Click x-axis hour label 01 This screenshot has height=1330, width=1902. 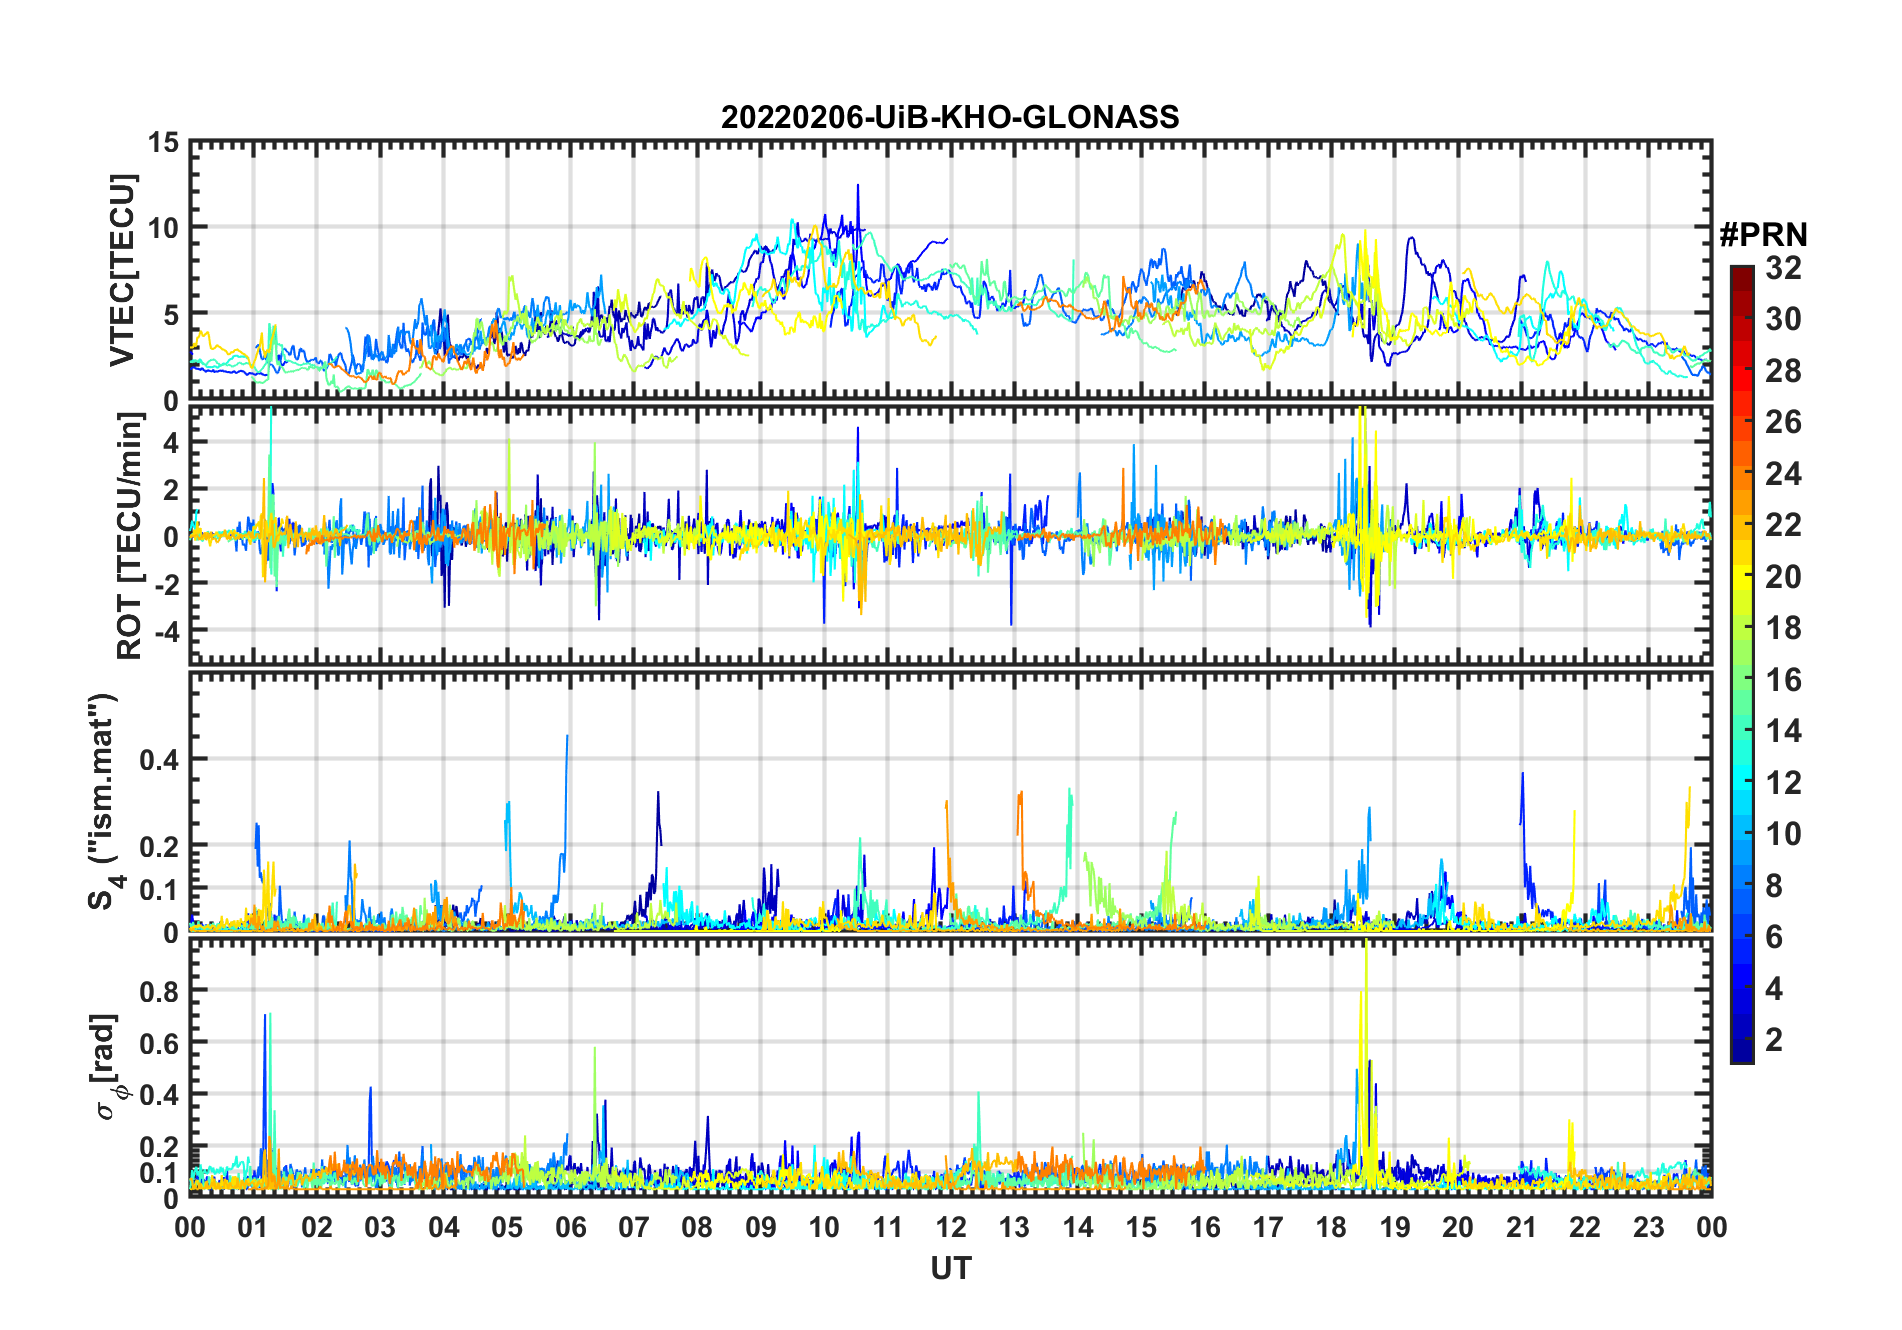click(253, 1227)
